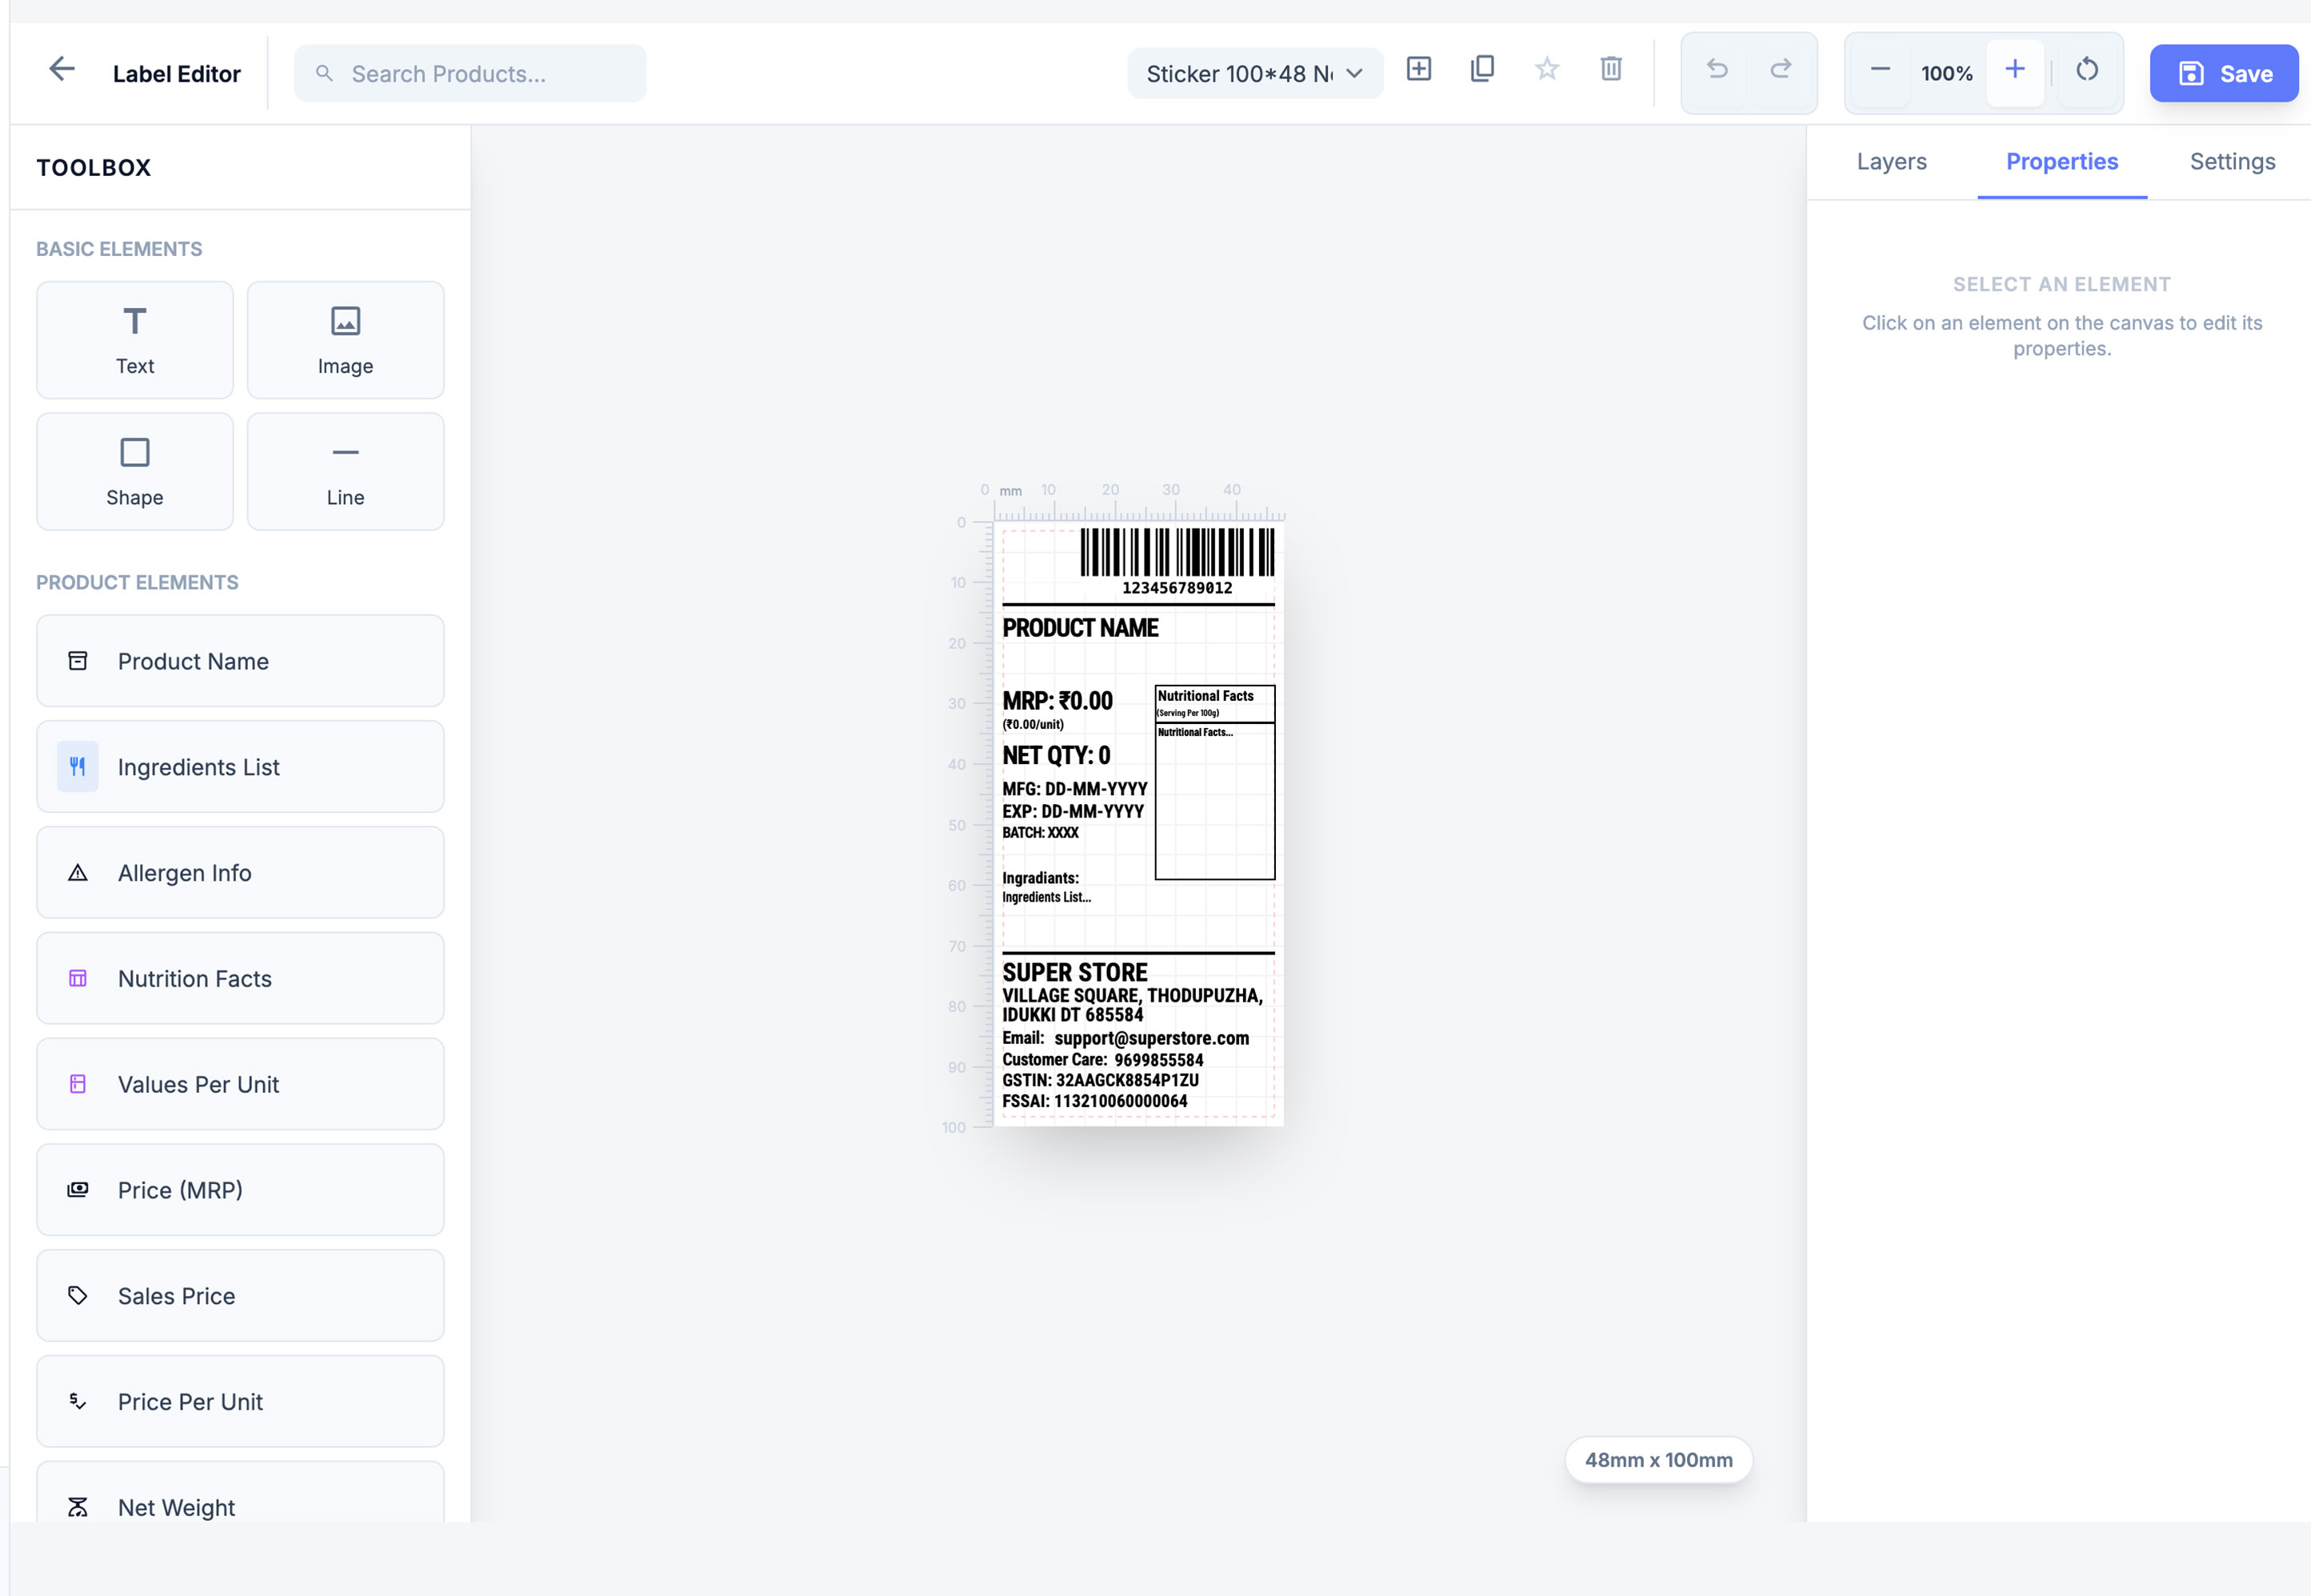Screen dimensions: 2311x1596
Task: Undo the last change
Action: tap(1717, 70)
